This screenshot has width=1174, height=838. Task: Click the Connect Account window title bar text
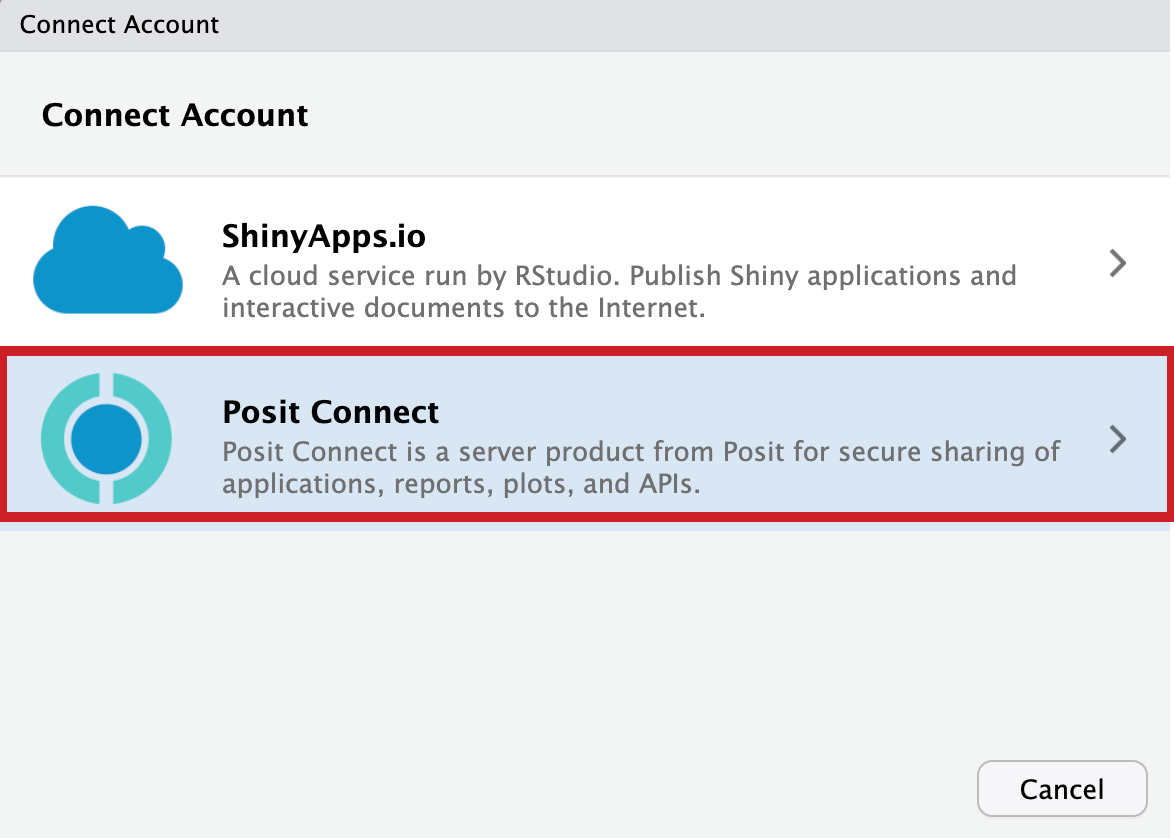point(119,24)
